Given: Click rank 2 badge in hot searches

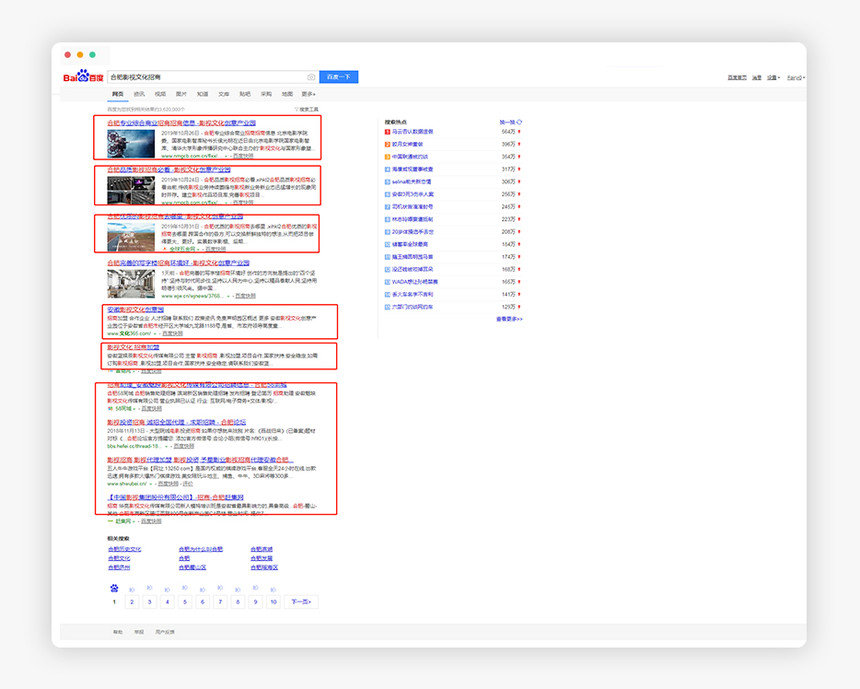Looking at the screenshot, I should click(x=387, y=144).
